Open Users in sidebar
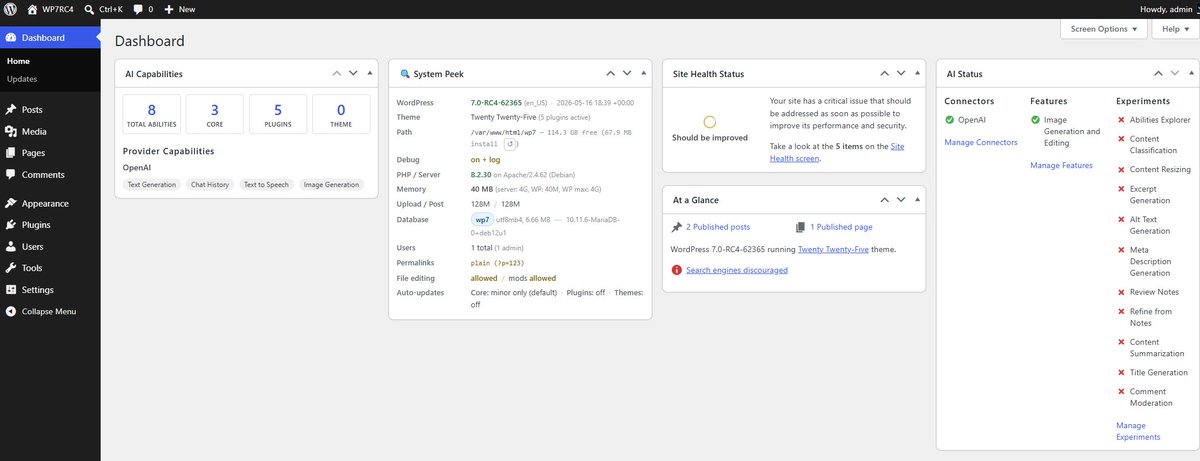This screenshot has width=1200, height=461. click(50, 246)
